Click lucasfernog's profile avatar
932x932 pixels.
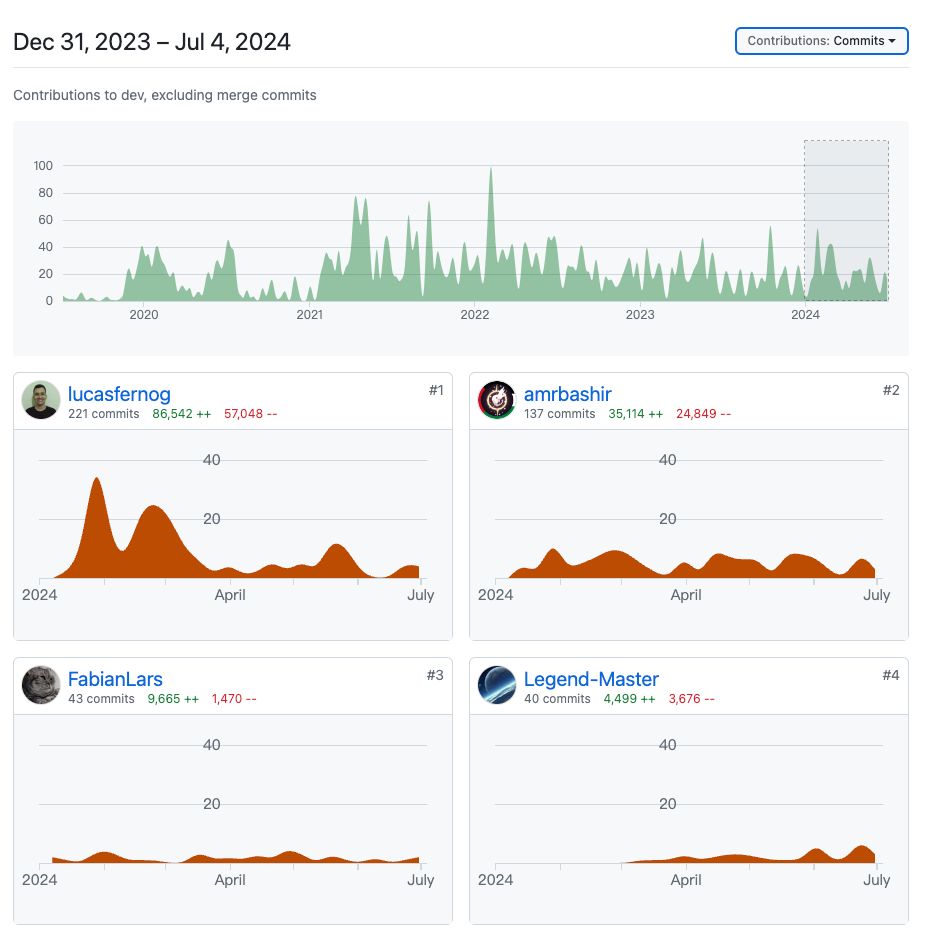[41, 400]
